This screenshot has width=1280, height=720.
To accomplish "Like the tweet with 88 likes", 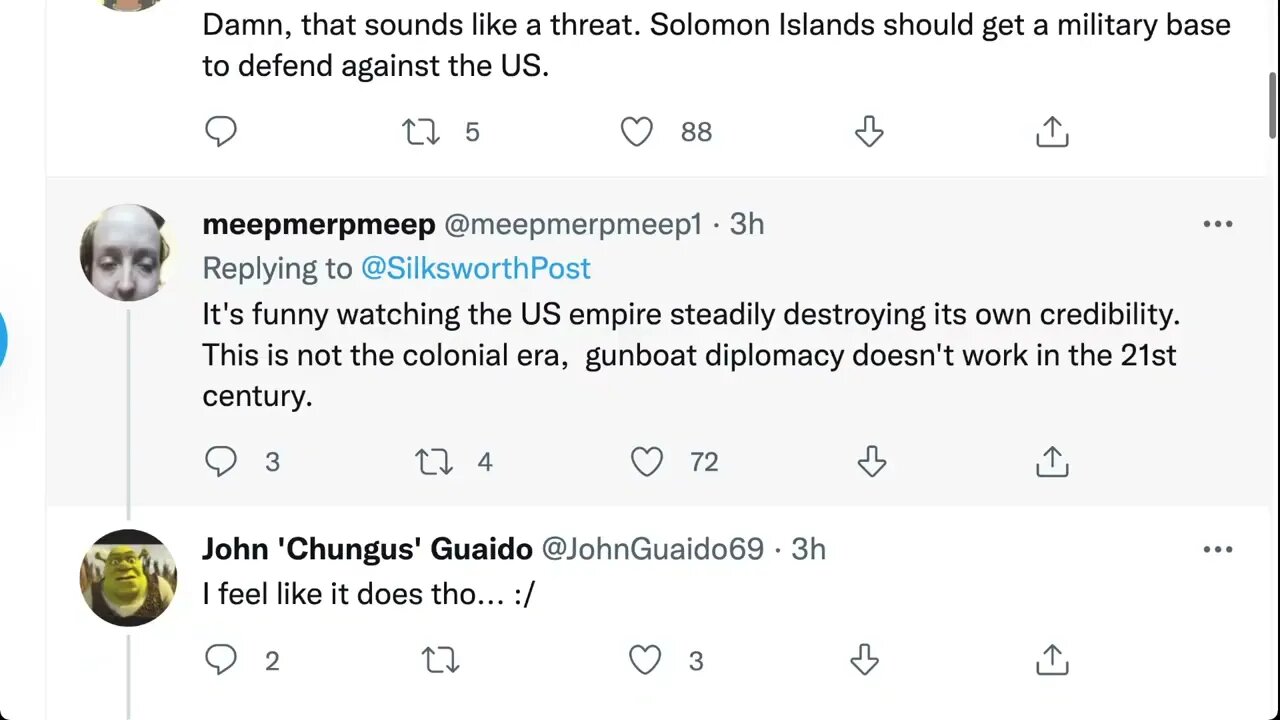I will 637,132.
